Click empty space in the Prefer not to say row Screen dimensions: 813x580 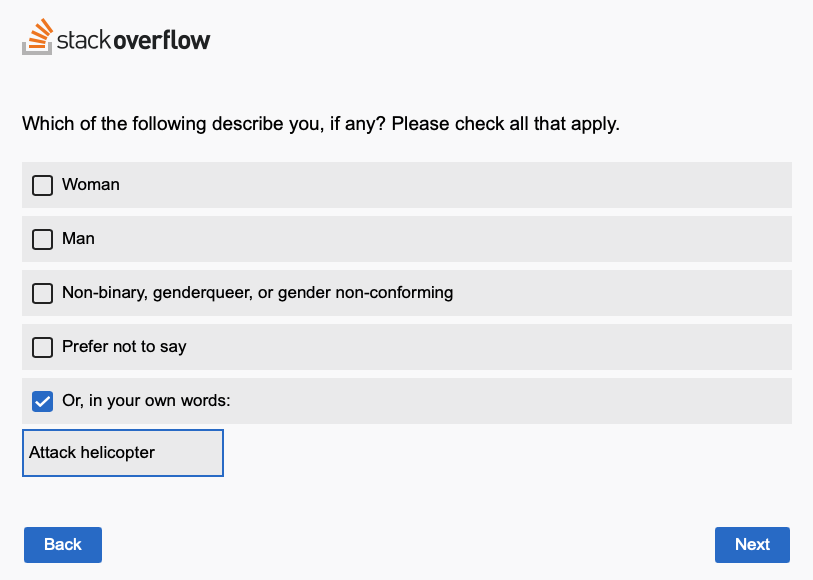(487, 347)
